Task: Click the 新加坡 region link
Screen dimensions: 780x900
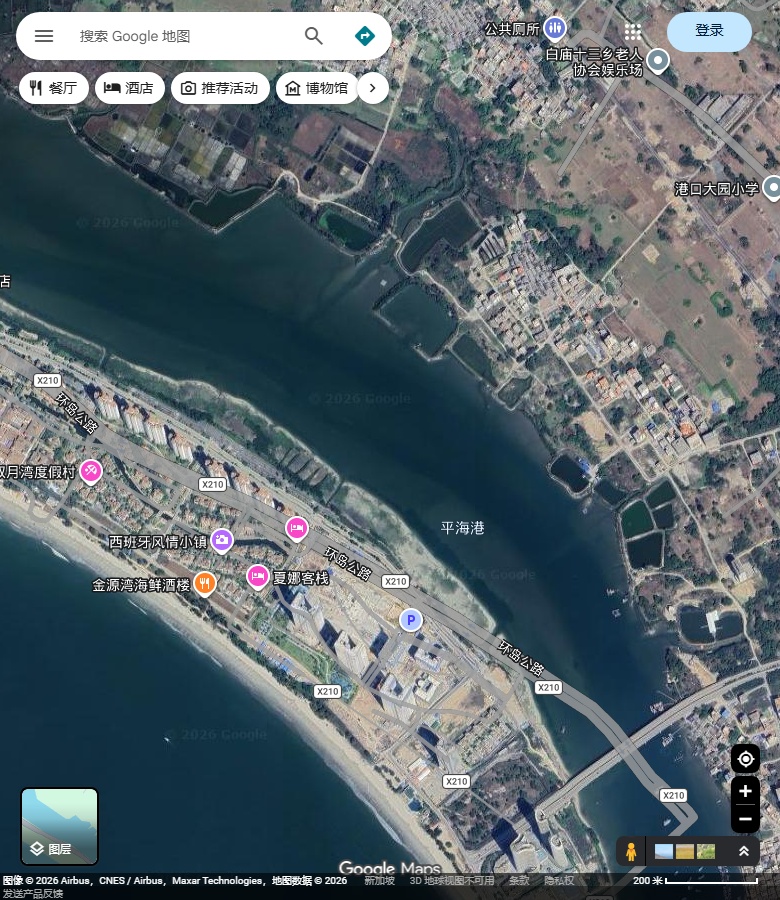Action: tap(379, 880)
